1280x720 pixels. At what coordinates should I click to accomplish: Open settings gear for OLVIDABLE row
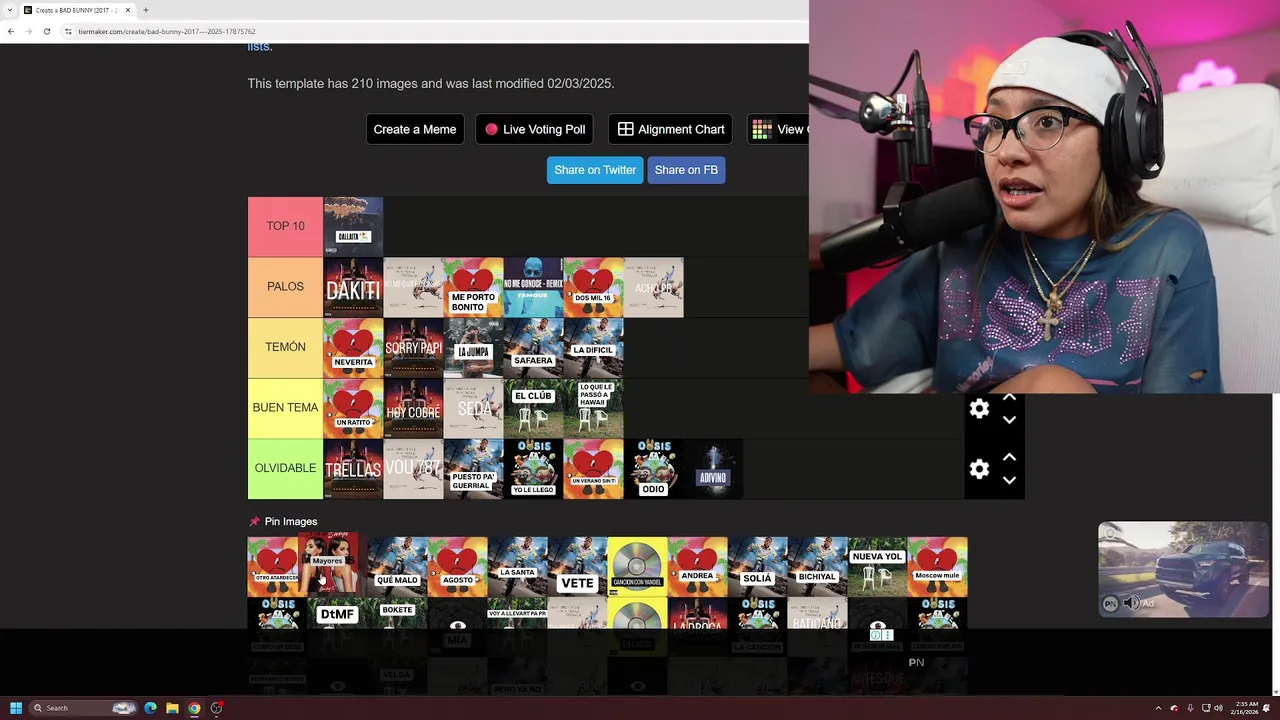979,469
